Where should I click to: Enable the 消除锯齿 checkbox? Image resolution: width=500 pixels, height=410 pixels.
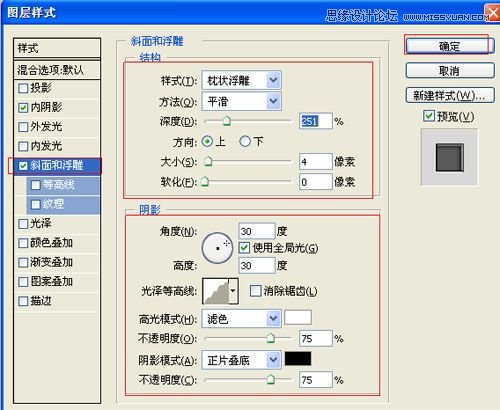(255, 291)
